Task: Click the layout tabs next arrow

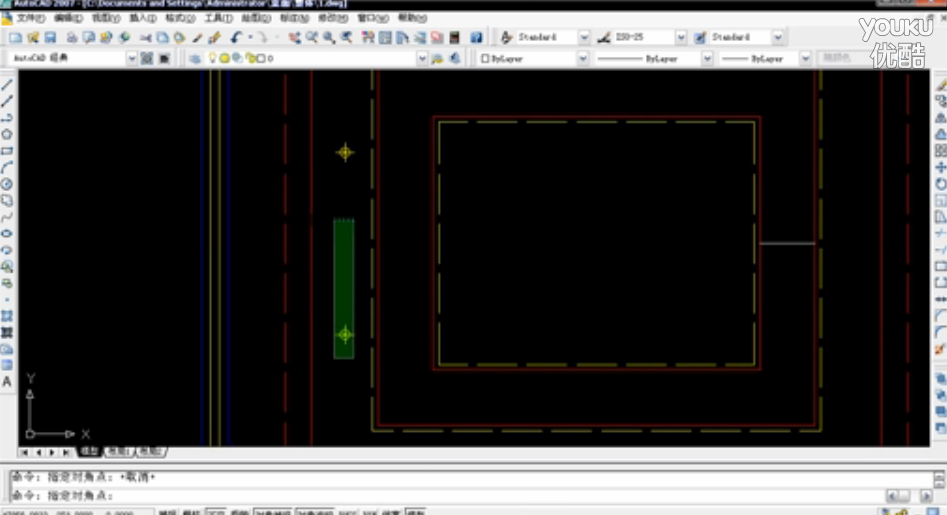Action: pyautogui.click(x=52, y=452)
